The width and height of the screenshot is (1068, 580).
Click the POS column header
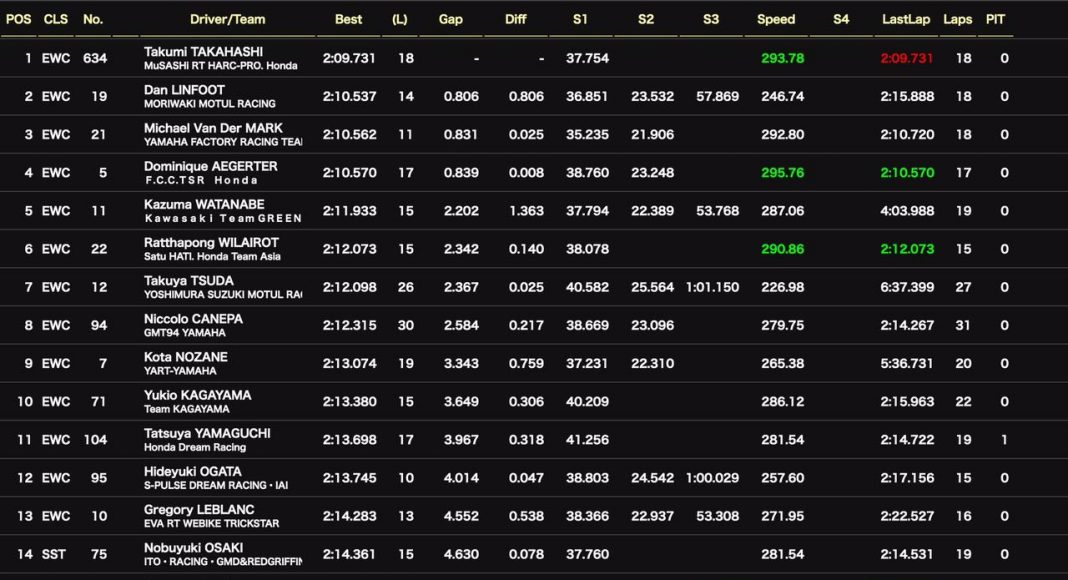pos(18,19)
